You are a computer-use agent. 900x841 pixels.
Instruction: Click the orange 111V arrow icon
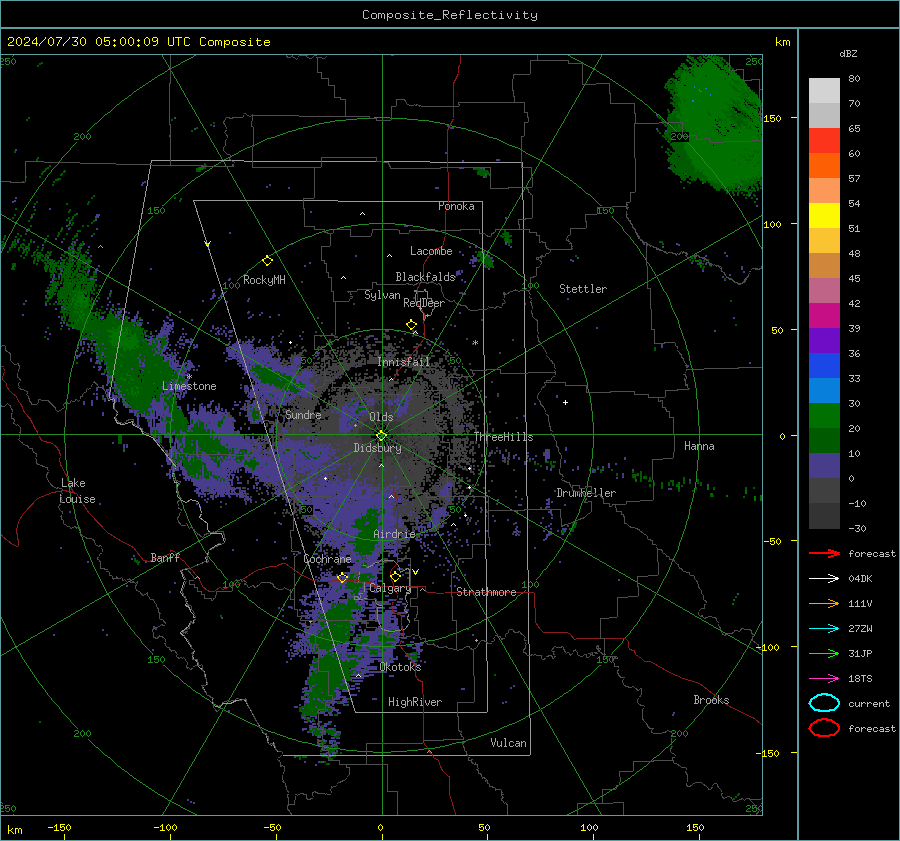pos(824,603)
